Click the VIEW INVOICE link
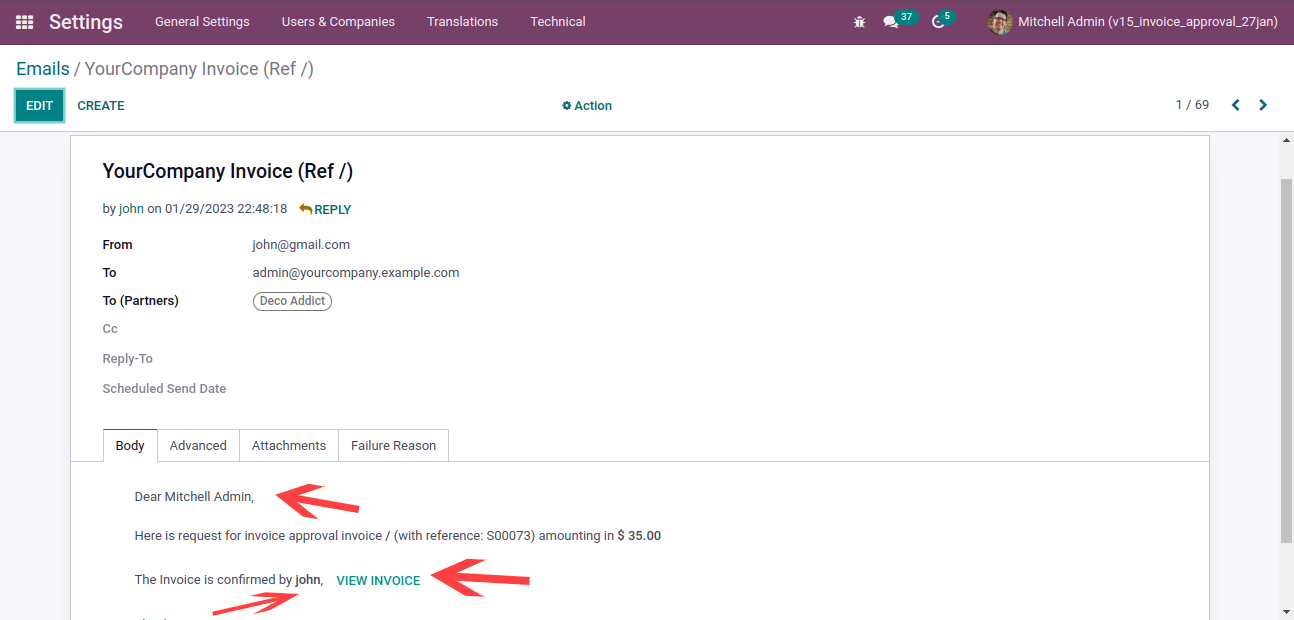Image resolution: width=1294 pixels, height=620 pixels. pos(378,580)
